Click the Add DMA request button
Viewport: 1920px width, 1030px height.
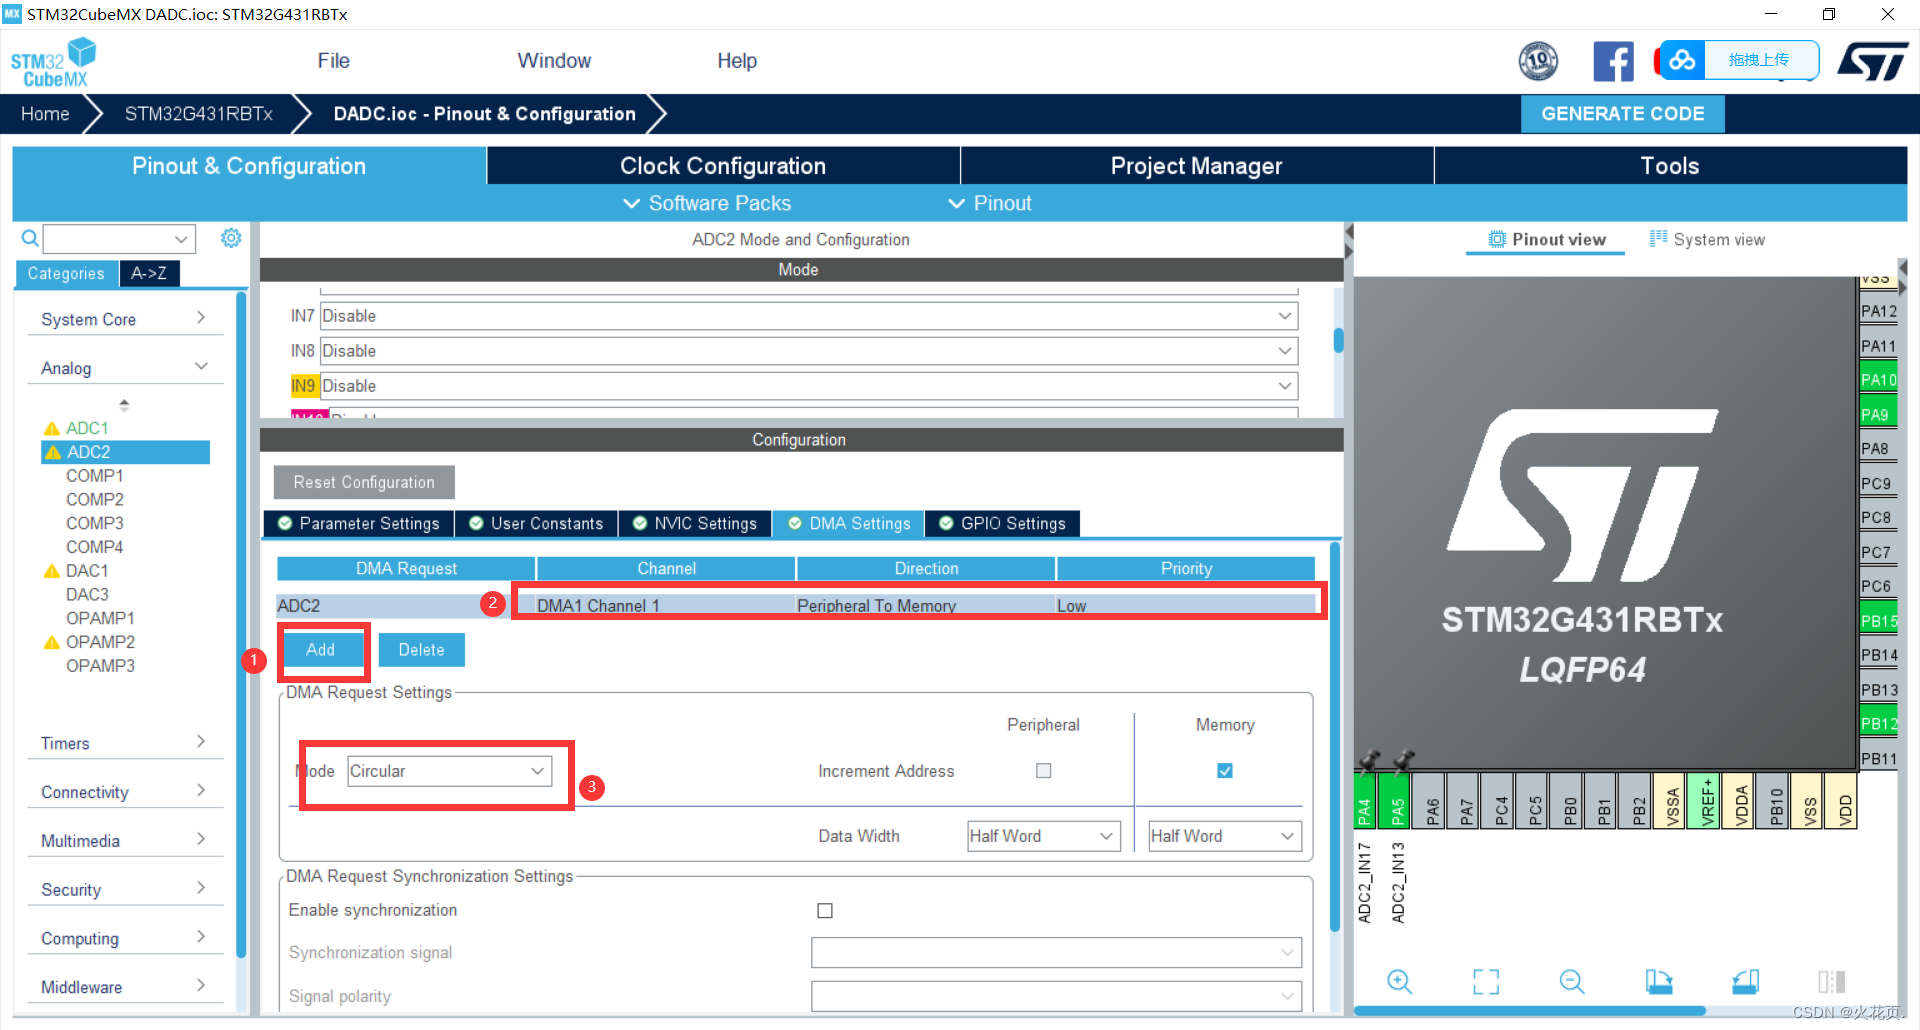(321, 650)
